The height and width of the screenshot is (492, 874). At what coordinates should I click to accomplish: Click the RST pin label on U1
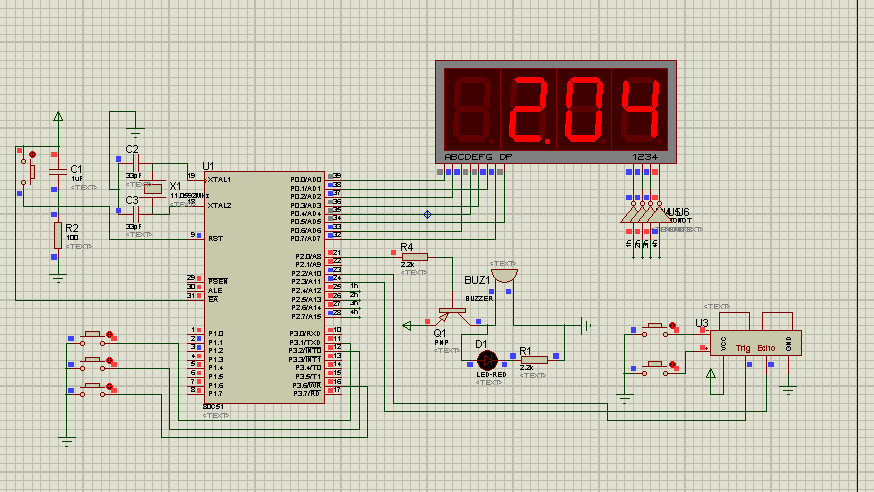tap(216, 238)
